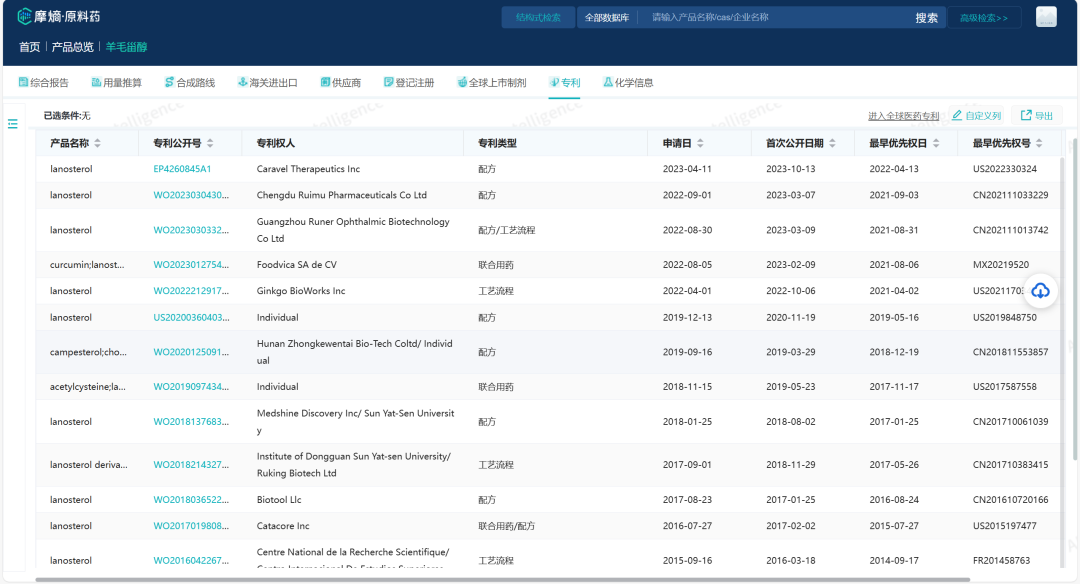Viewport: 1080px width, 584px height.
Task: Select the Biotool Llc cell
Action: [278, 499]
